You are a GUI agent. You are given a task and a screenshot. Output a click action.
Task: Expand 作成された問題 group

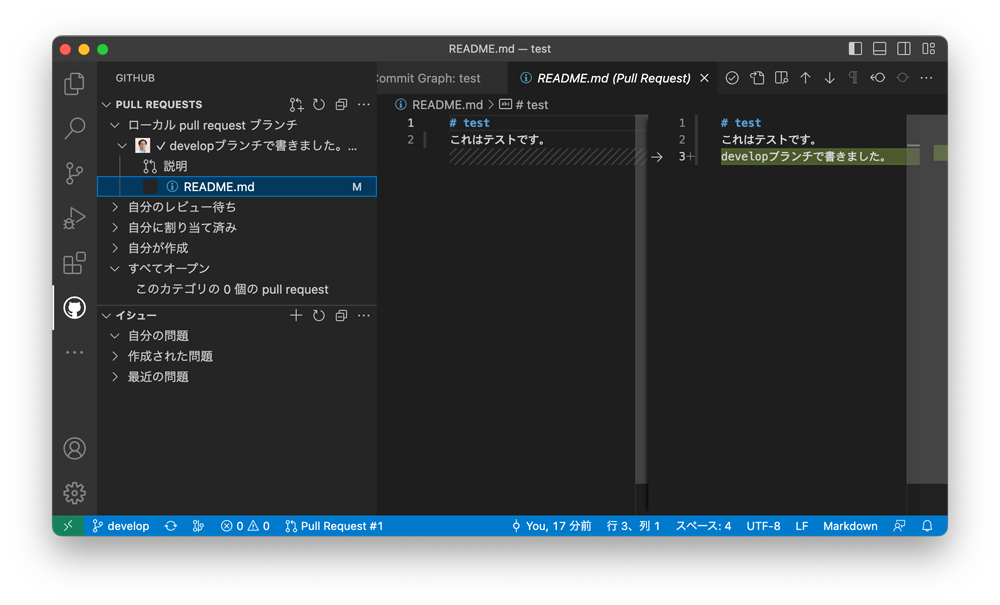(115, 356)
